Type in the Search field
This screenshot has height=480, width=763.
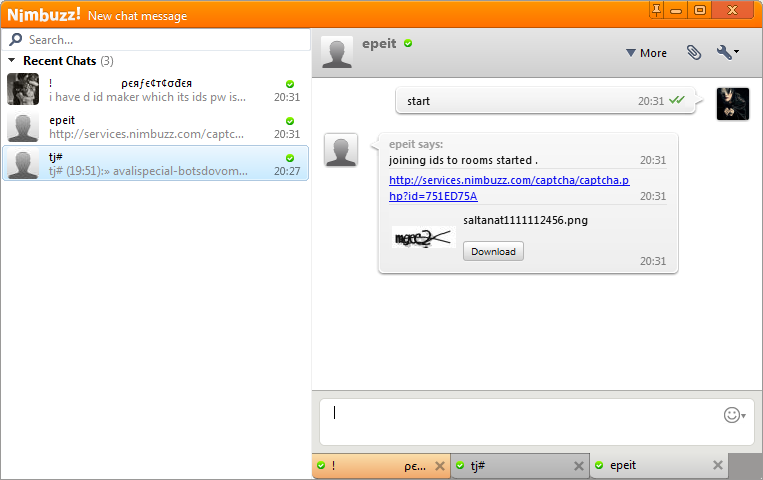pyautogui.click(x=156, y=39)
